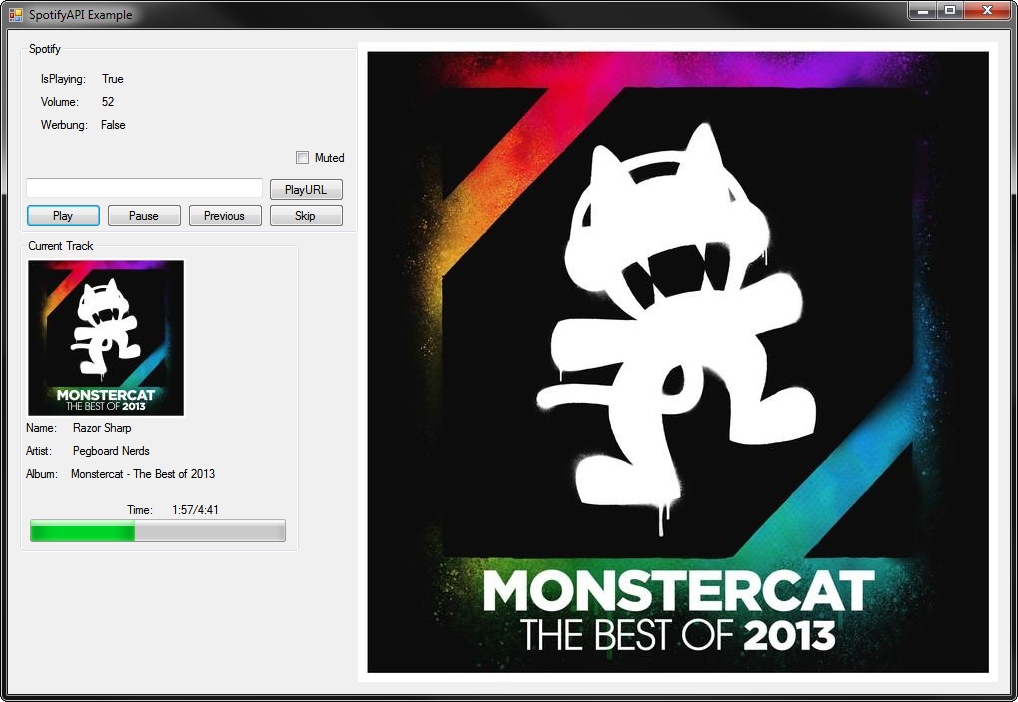Click the Time: label
Viewport: 1018px width, 702px height.
(140, 510)
